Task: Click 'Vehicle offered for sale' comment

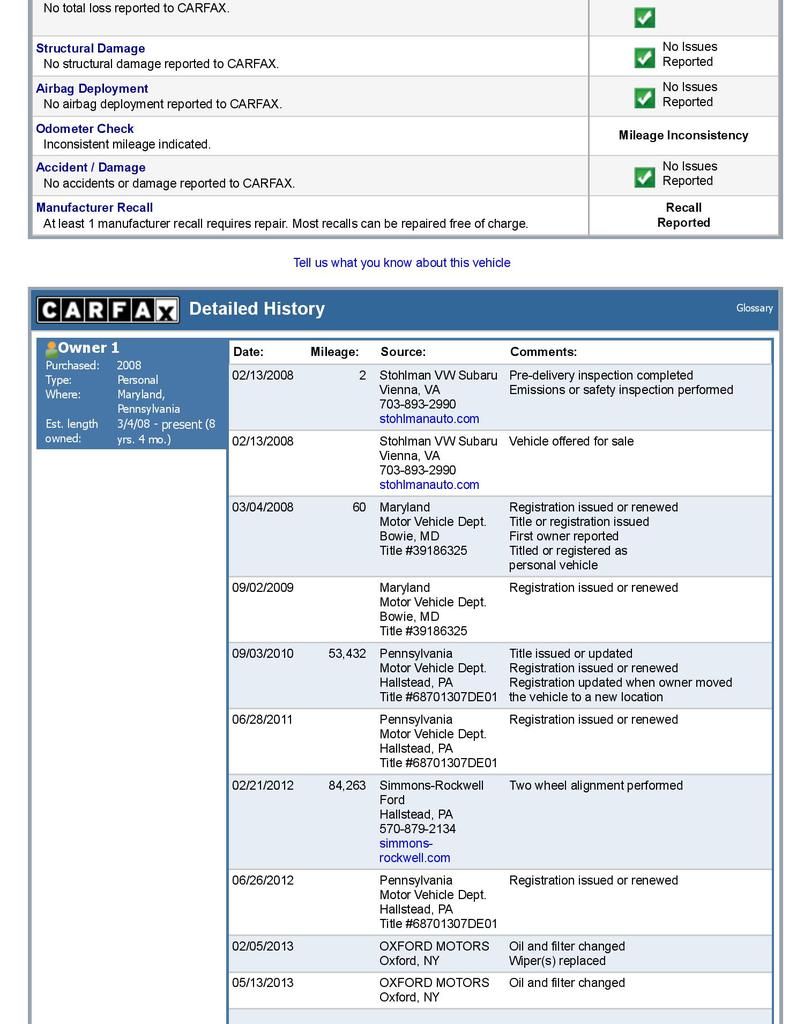Action: click(x=571, y=441)
